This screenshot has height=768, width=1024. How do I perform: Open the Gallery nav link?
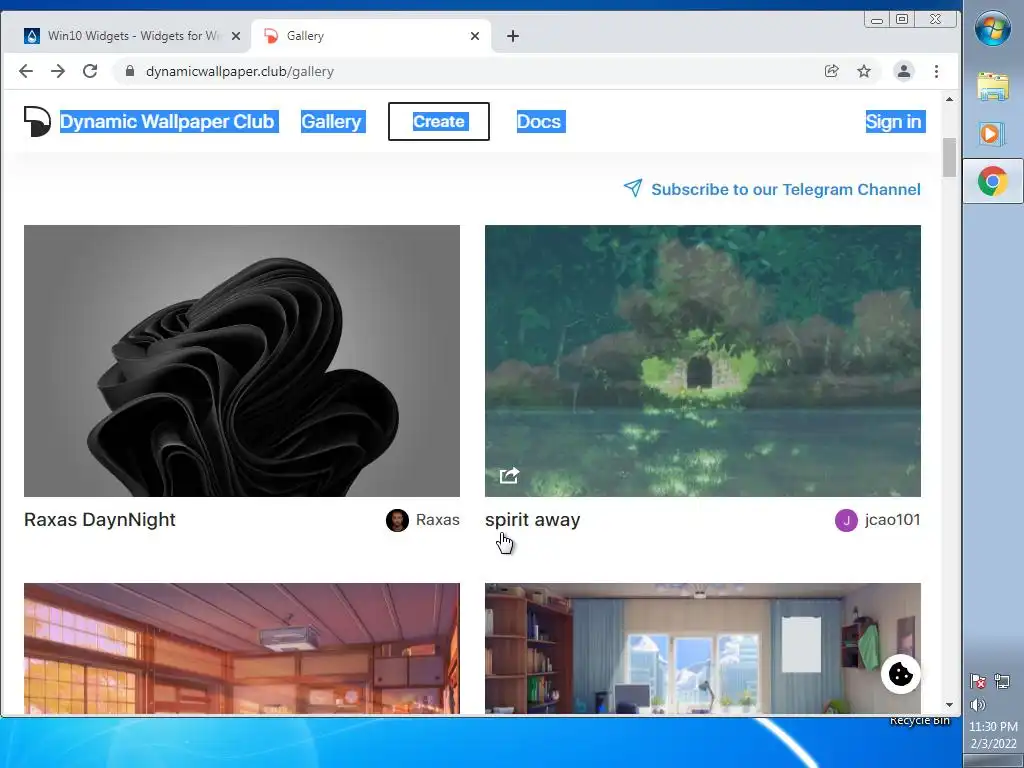click(333, 121)
